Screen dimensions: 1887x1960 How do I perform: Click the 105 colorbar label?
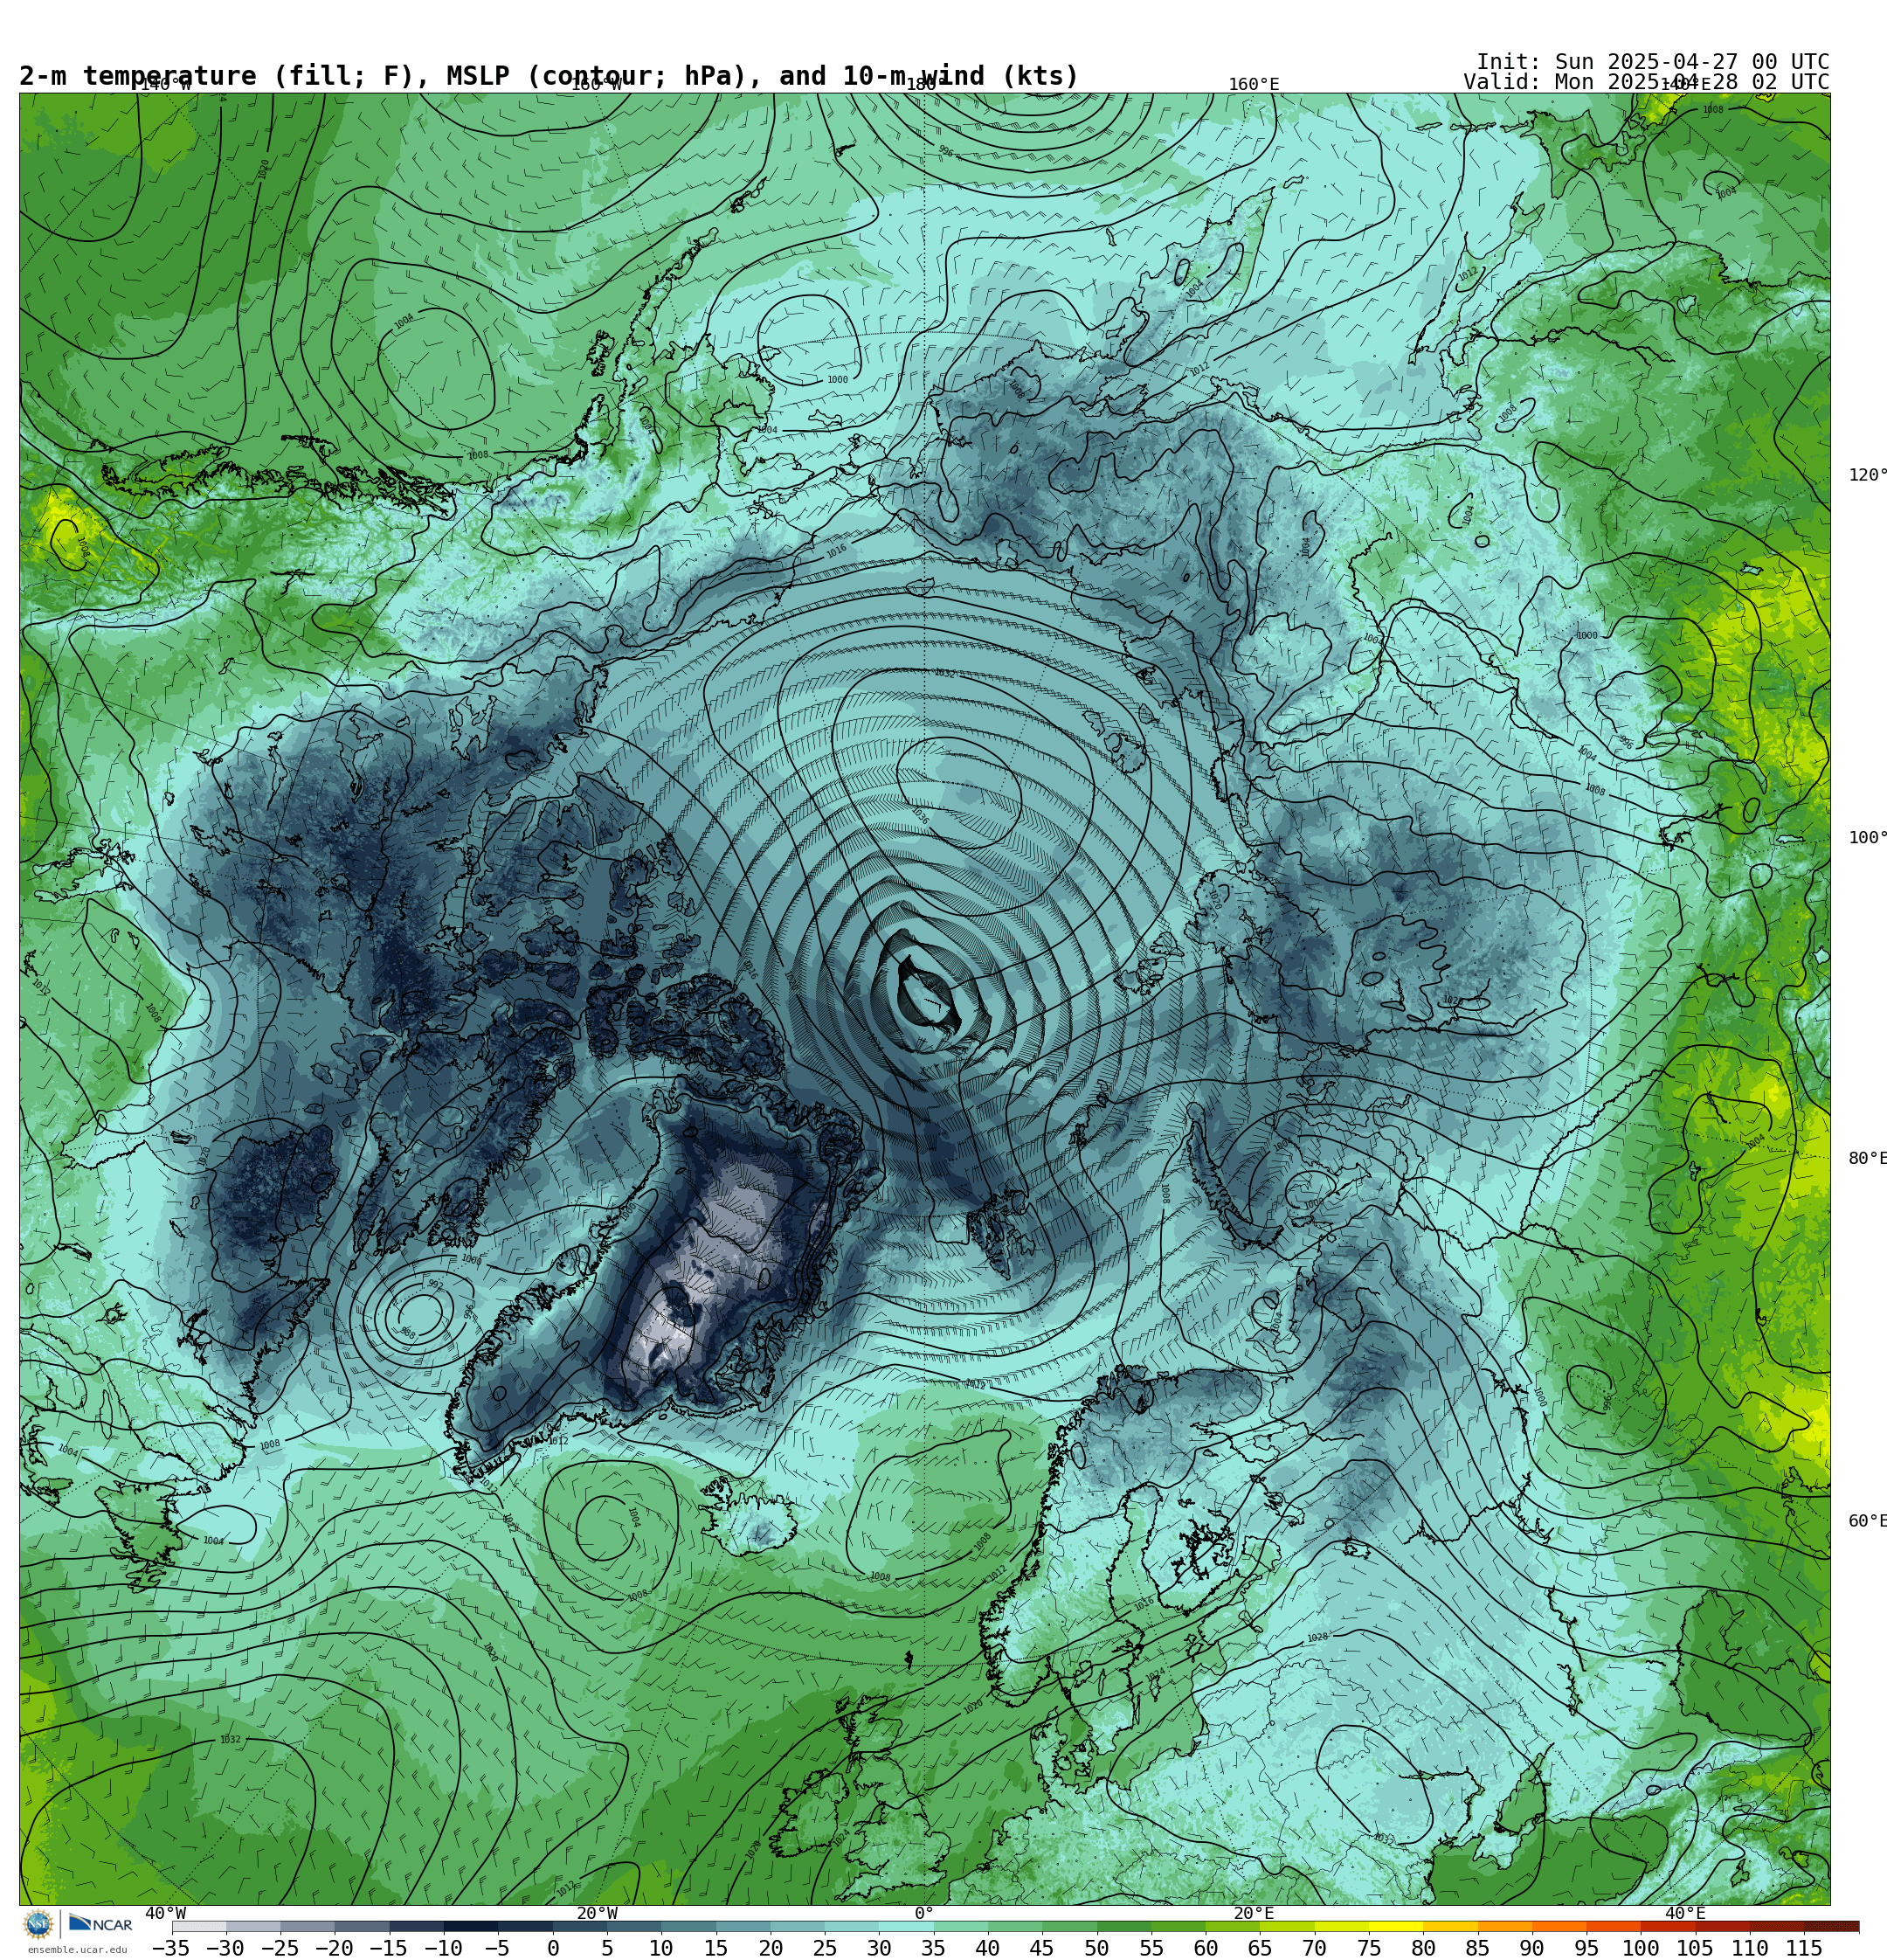pyautogui.click(x=1695, y=1948)
